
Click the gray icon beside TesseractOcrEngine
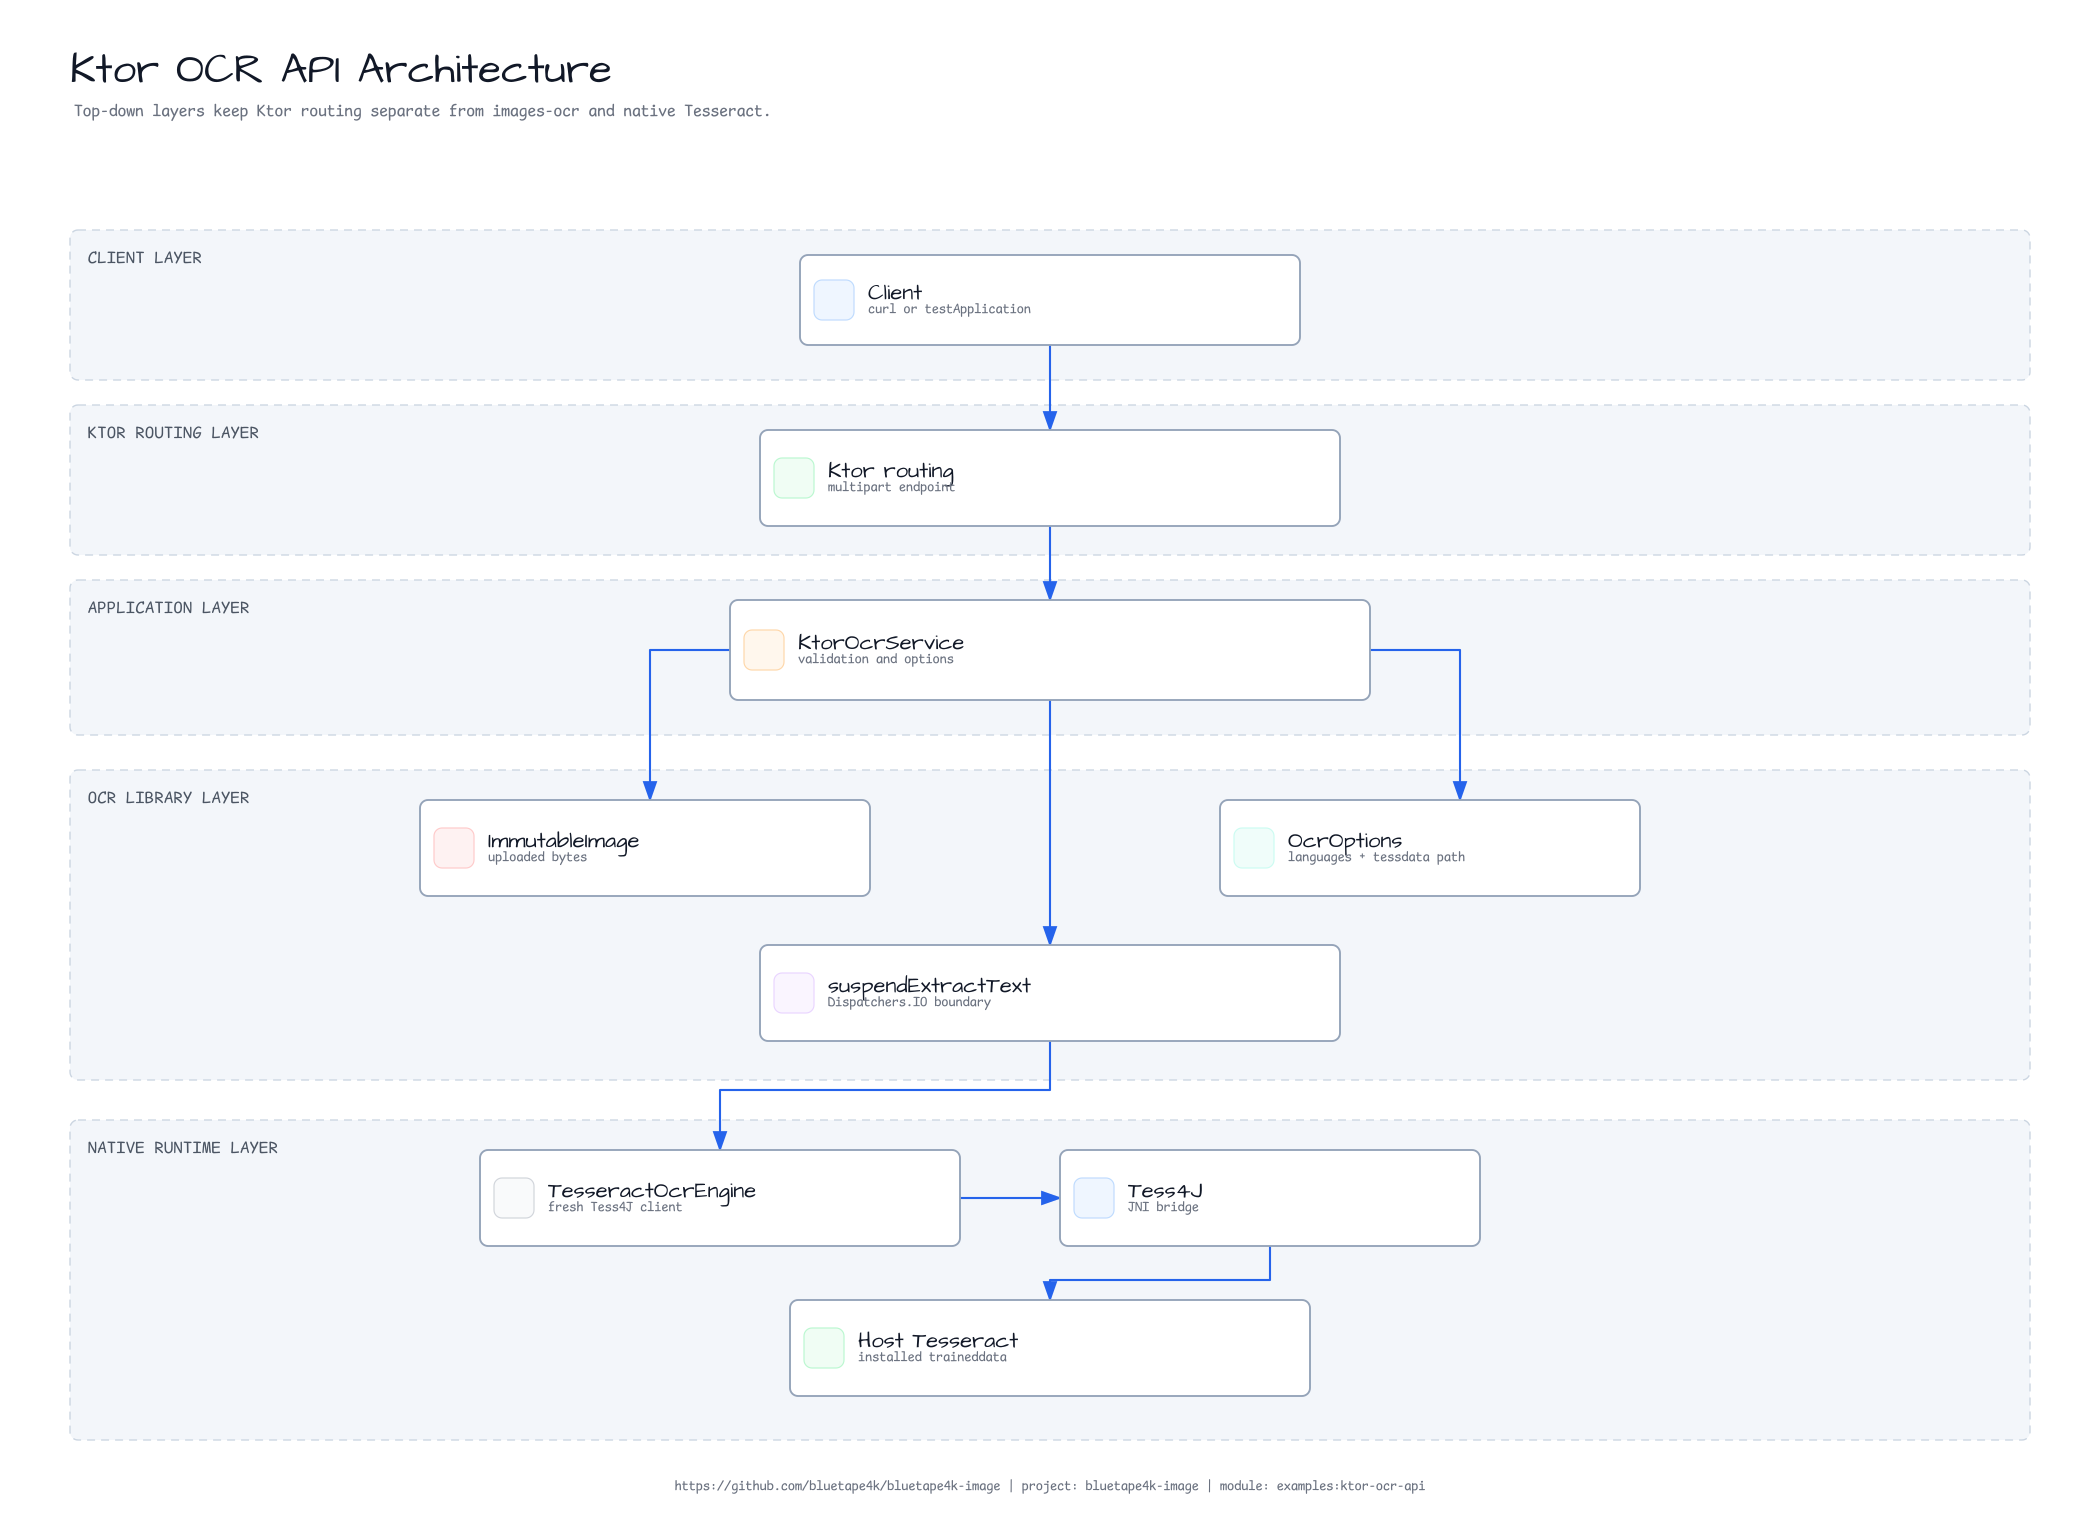pos(514,1198)
